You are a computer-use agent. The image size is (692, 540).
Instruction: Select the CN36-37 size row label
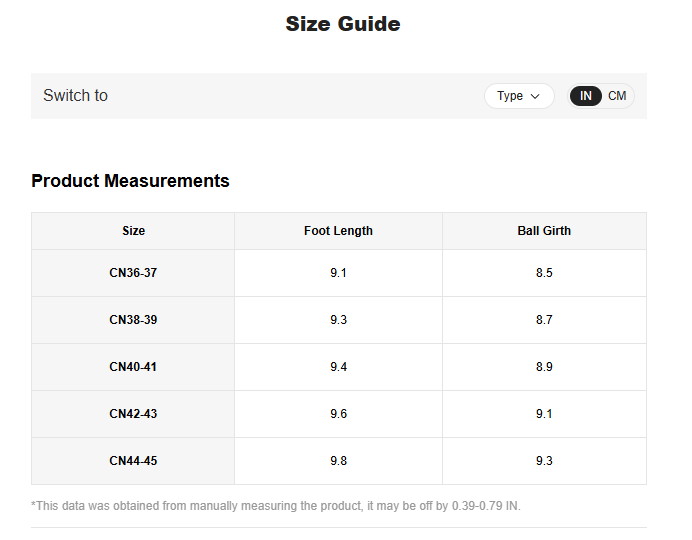(x=133, y=273)
